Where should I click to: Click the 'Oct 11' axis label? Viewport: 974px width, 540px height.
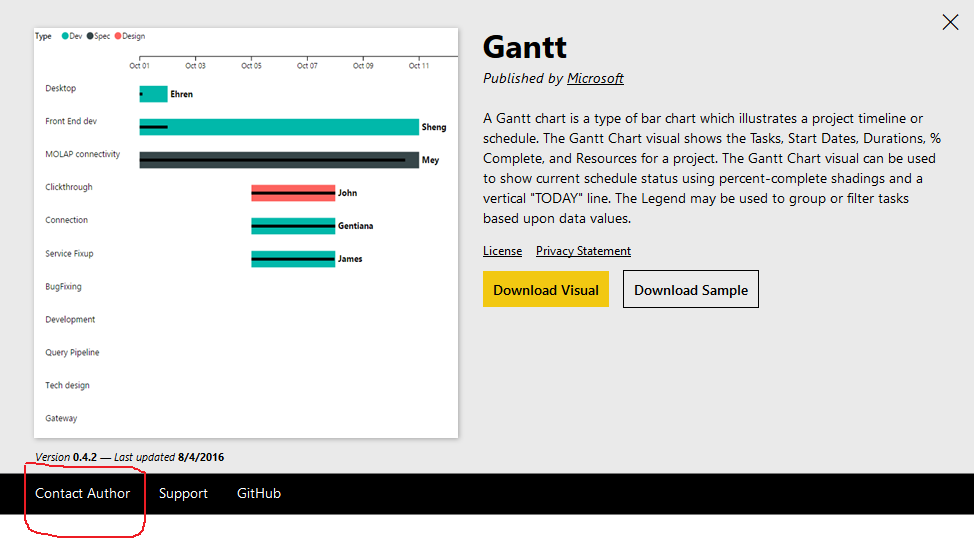[419, 65]
